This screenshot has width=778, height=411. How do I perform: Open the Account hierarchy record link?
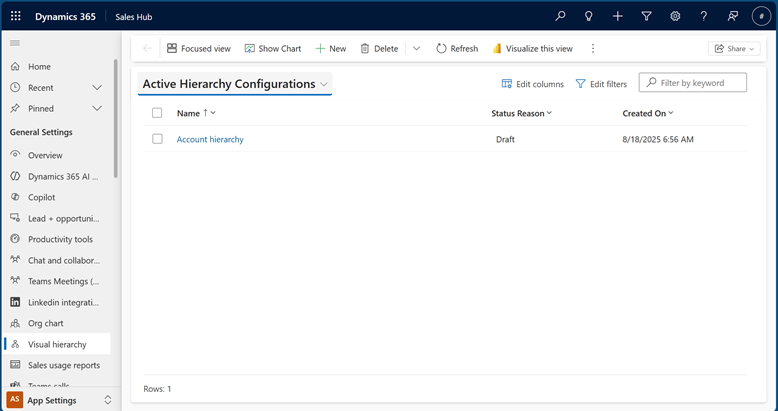(x=210, y=139)
